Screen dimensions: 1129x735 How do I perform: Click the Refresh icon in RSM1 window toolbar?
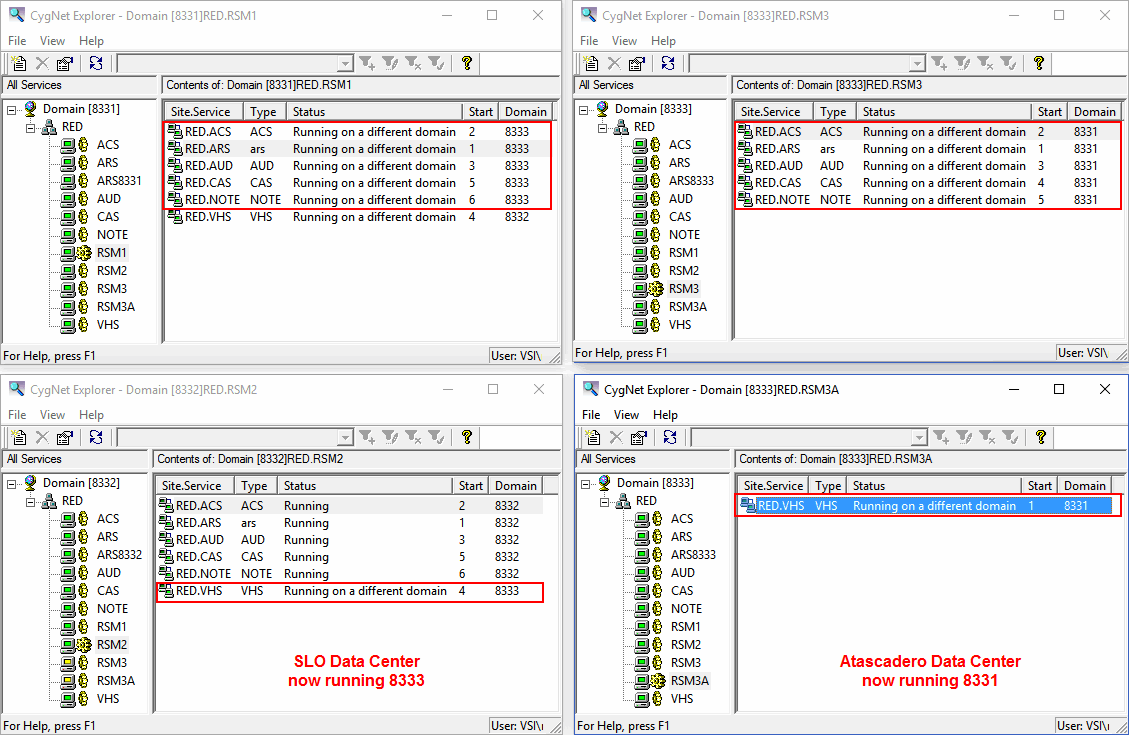(x=96, y=63)
